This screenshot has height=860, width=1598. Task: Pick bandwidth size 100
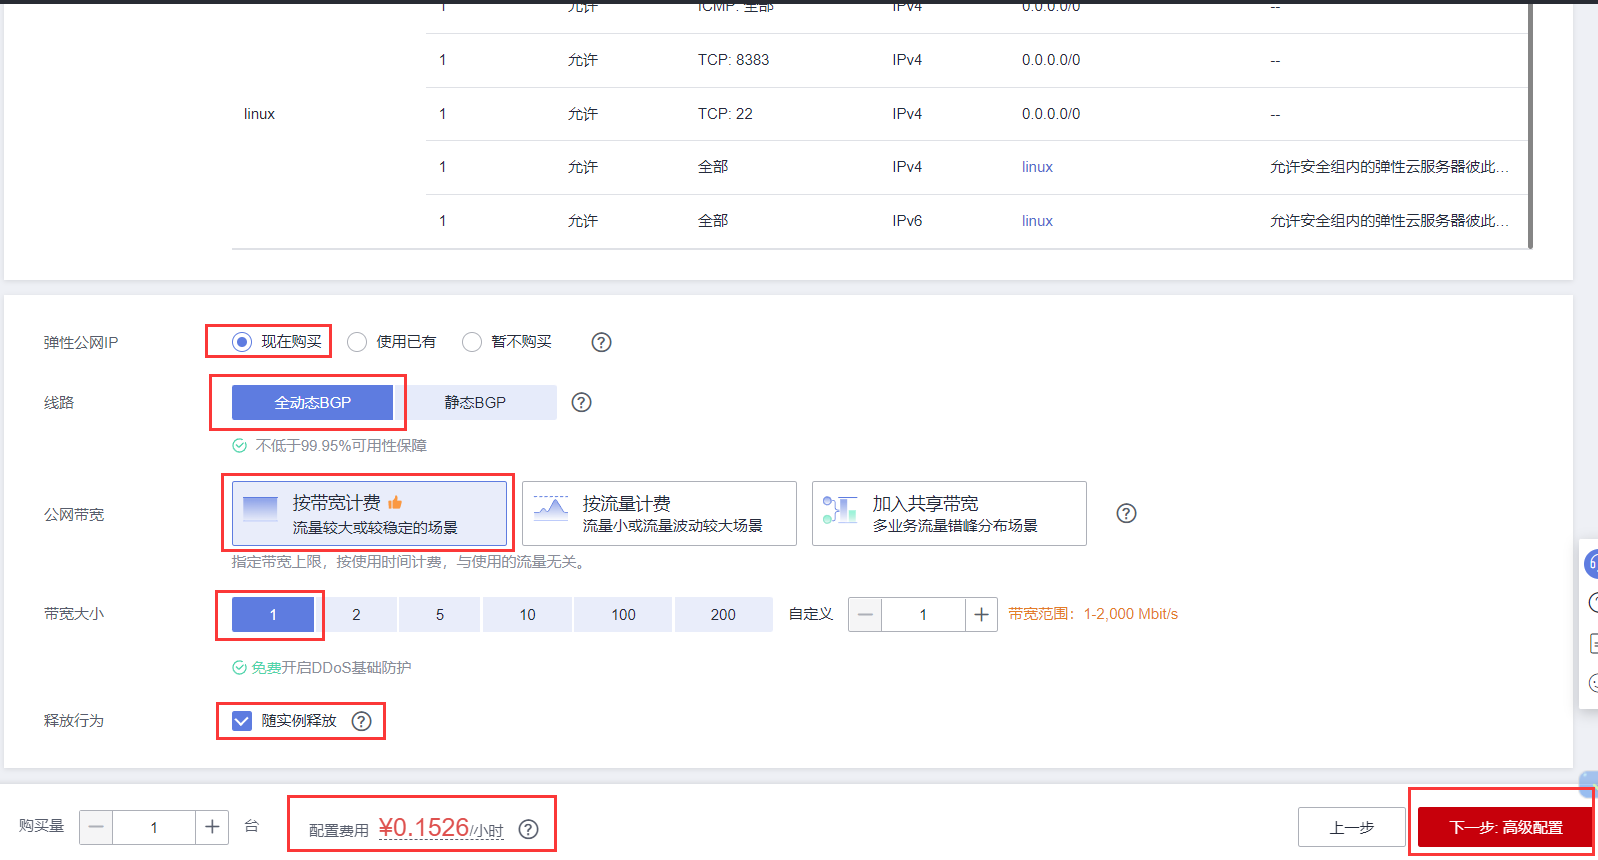[x=623, y=614]
